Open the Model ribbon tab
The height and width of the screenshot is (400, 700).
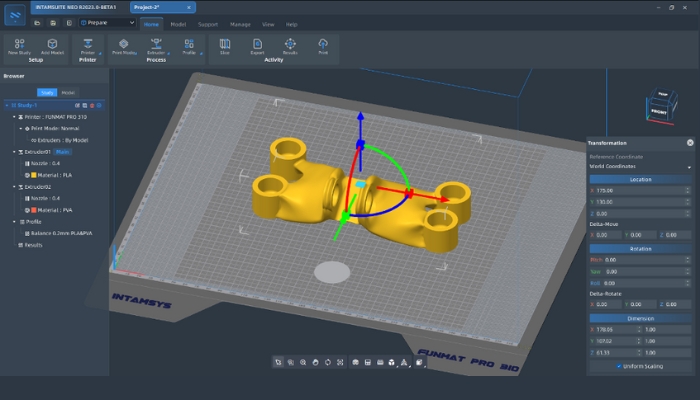coord(178,24)
